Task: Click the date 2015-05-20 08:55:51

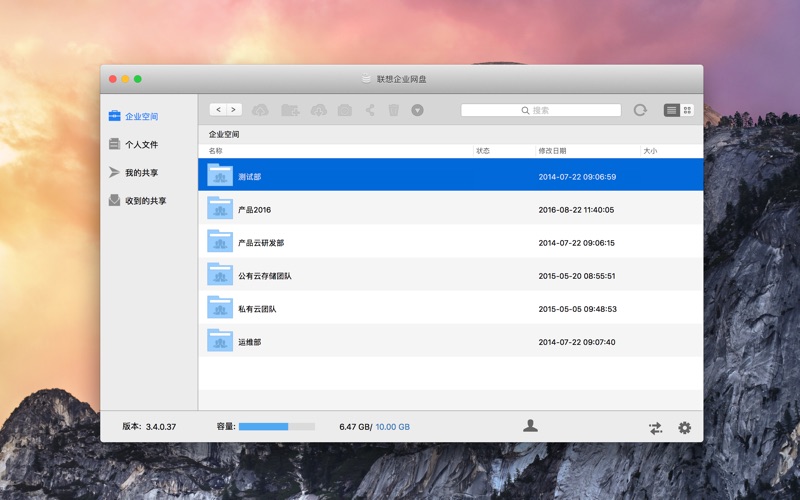Action: 577,276
